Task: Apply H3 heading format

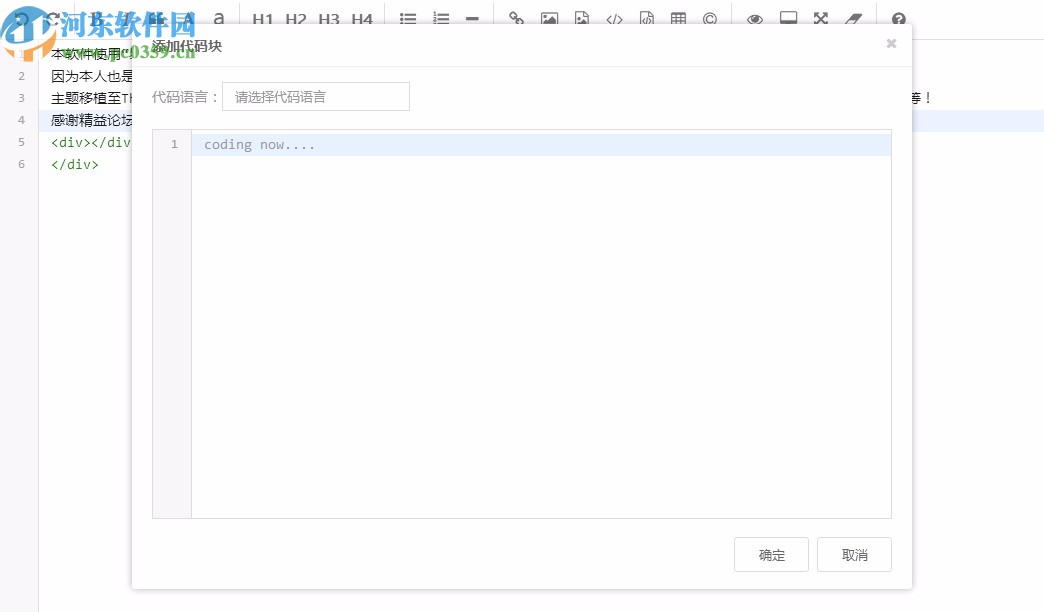Action: [x=329, y=19]
